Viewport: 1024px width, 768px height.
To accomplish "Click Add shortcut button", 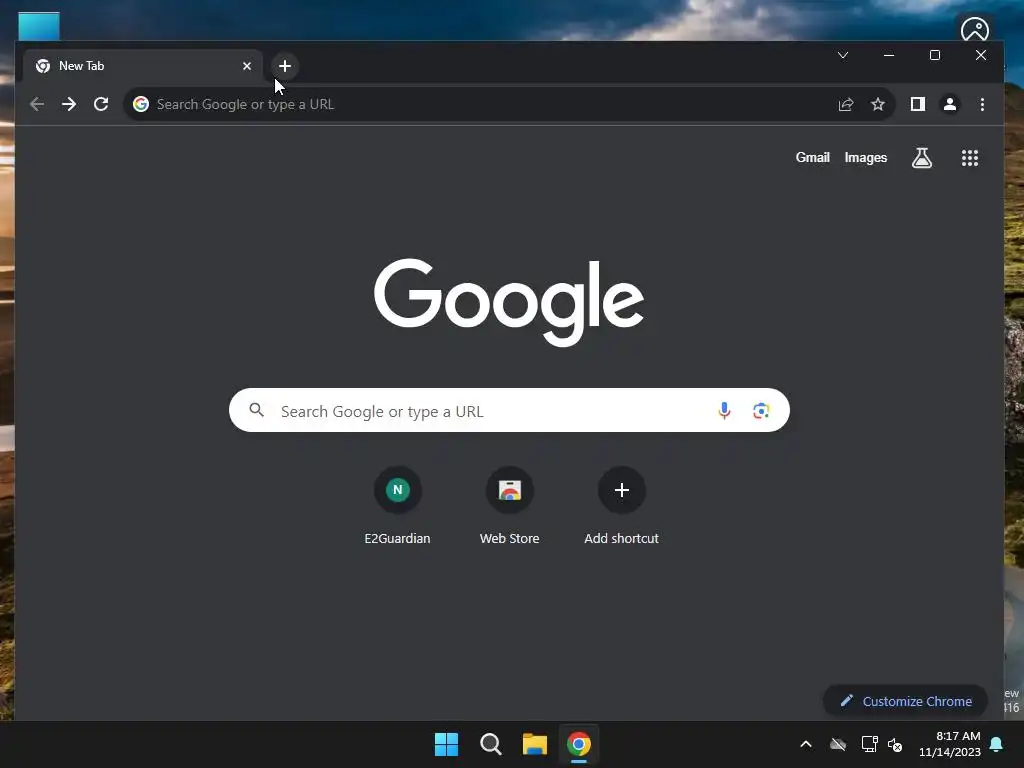I will (622, 507).
